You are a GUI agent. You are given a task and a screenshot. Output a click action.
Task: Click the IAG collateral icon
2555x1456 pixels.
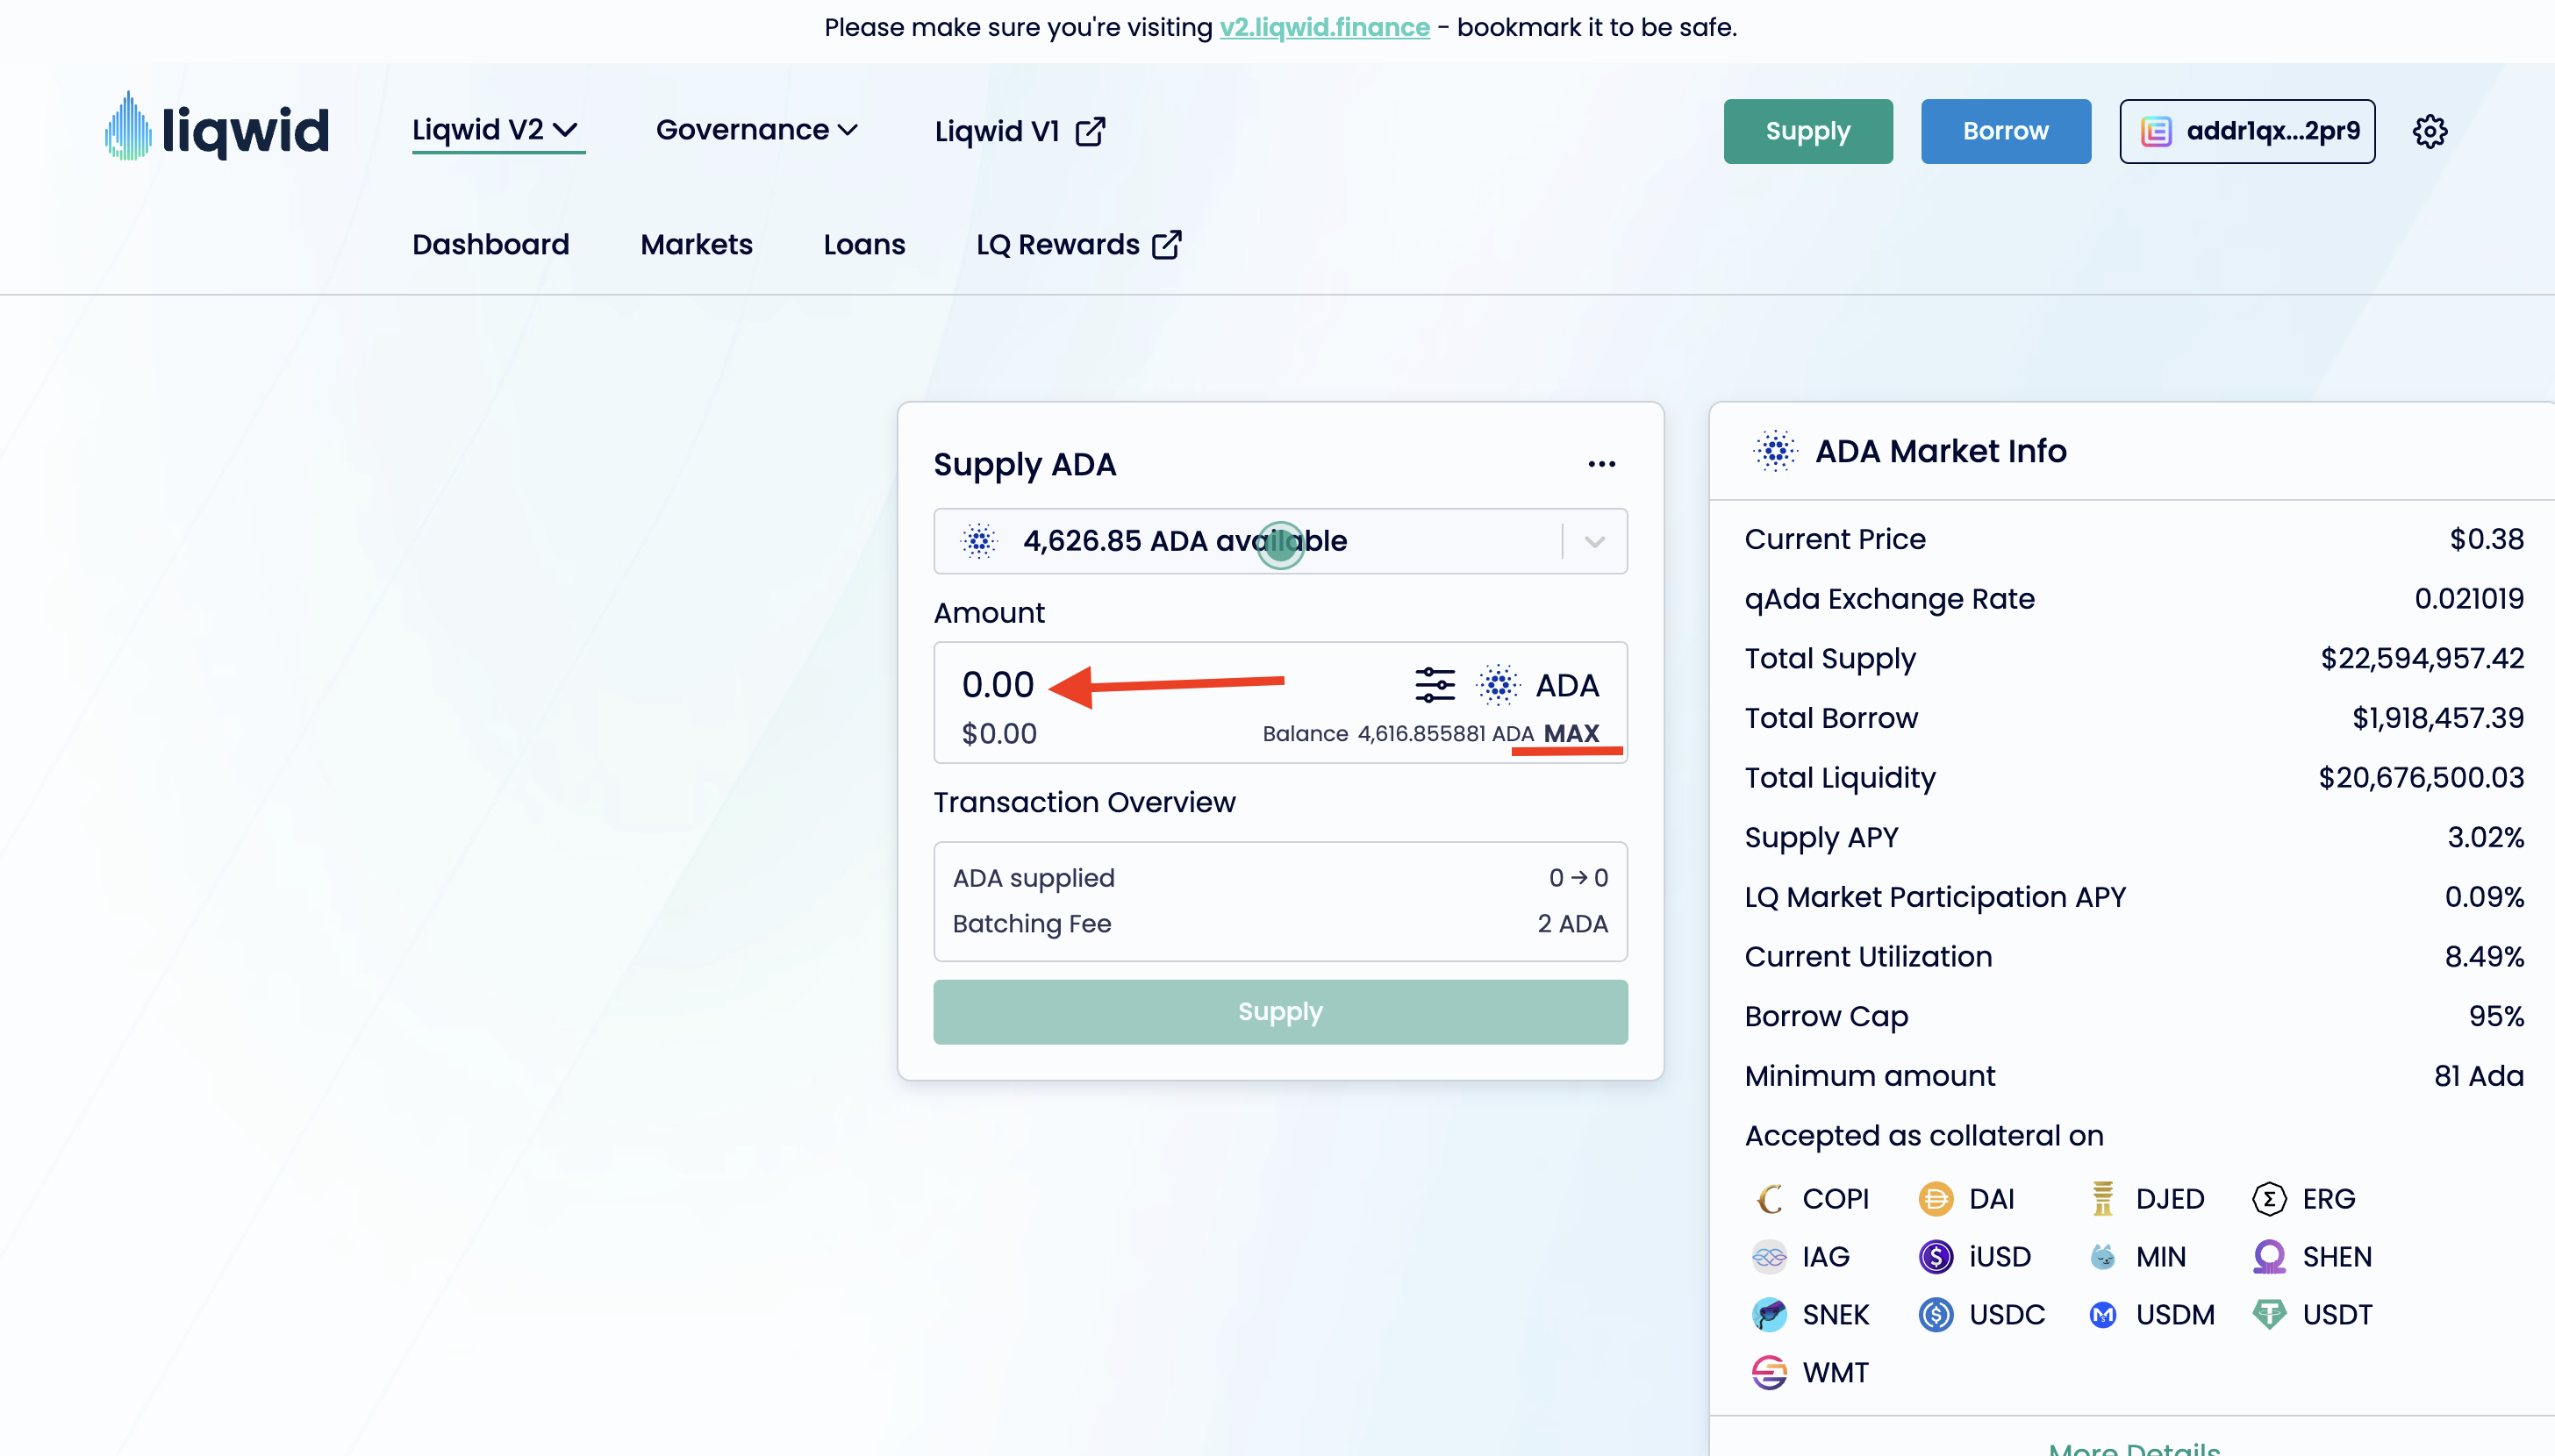[x=1769, y=1256]
